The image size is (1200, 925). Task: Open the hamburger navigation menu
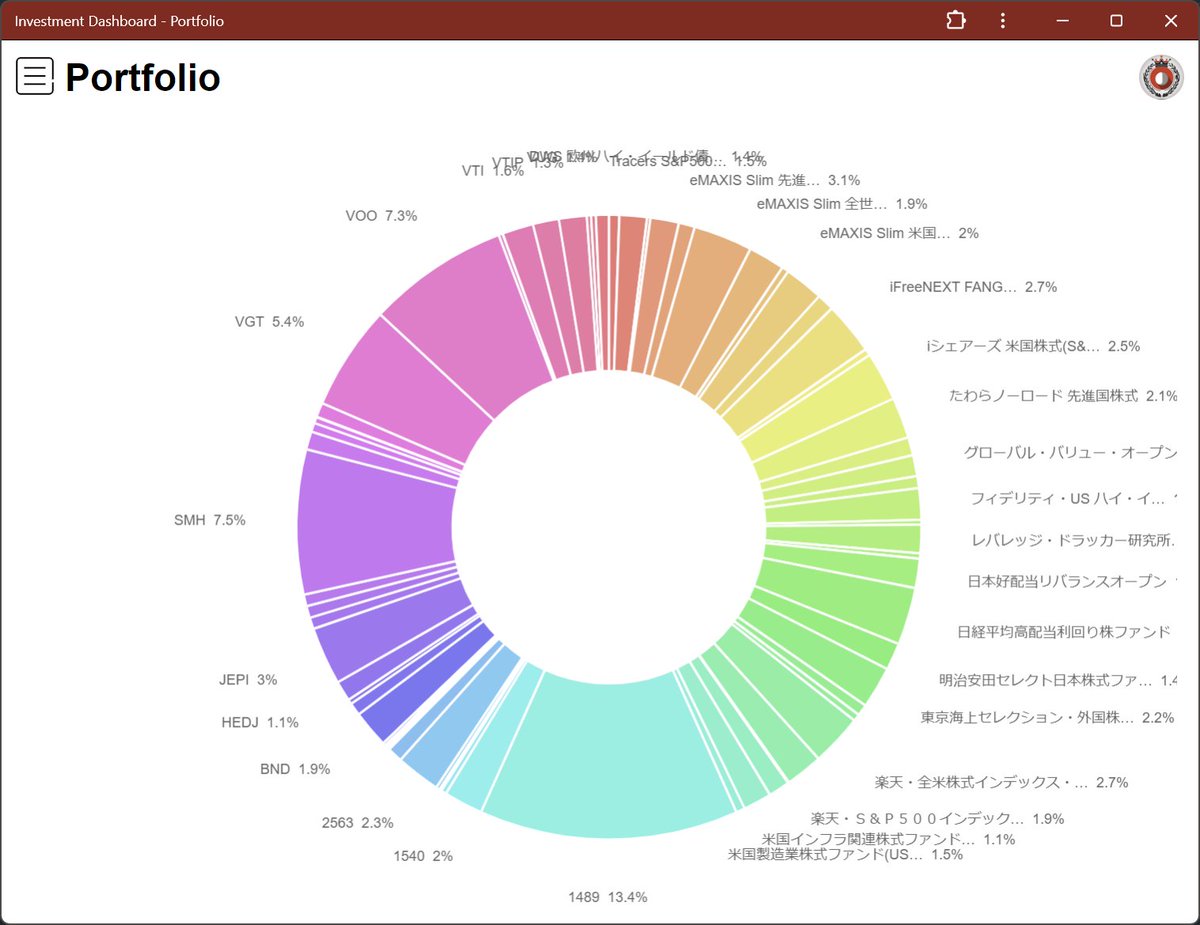tap(35, 76)
